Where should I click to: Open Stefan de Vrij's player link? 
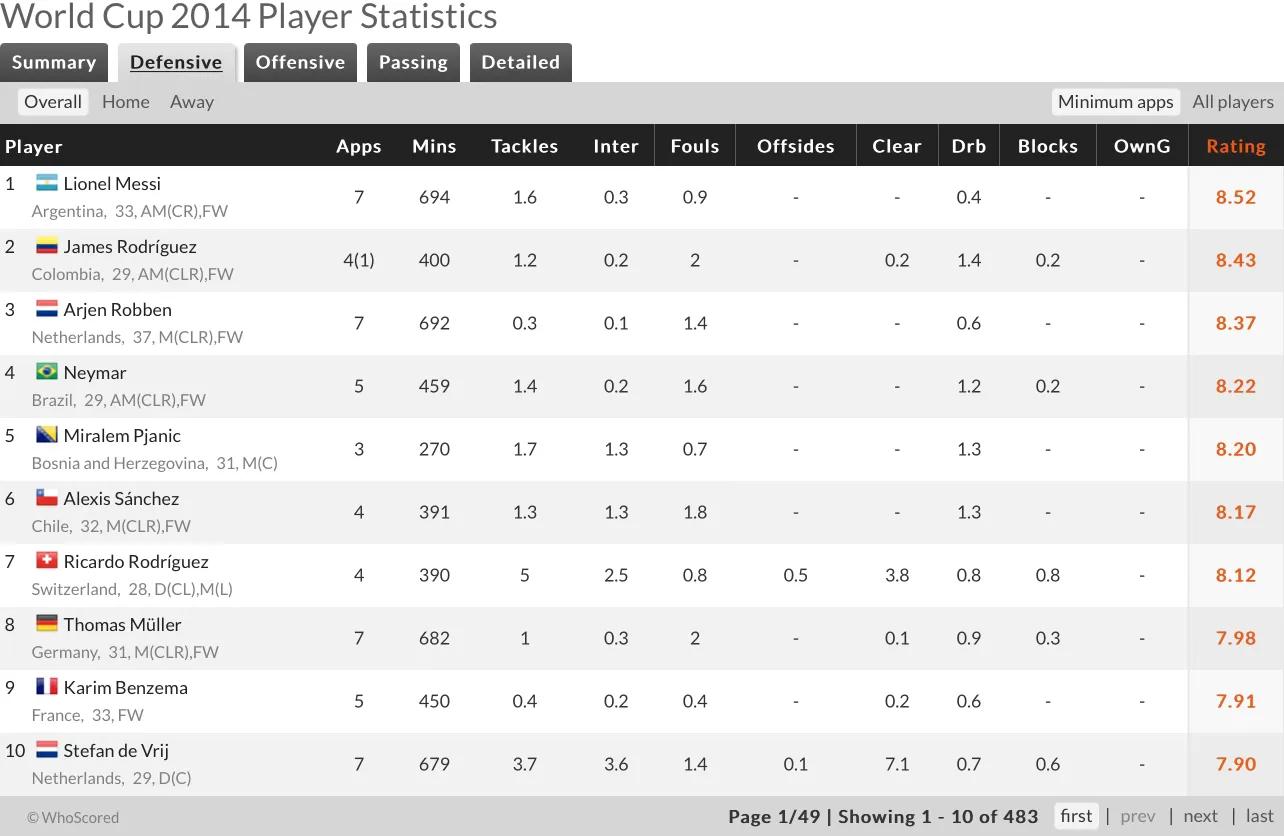(116, 750)
